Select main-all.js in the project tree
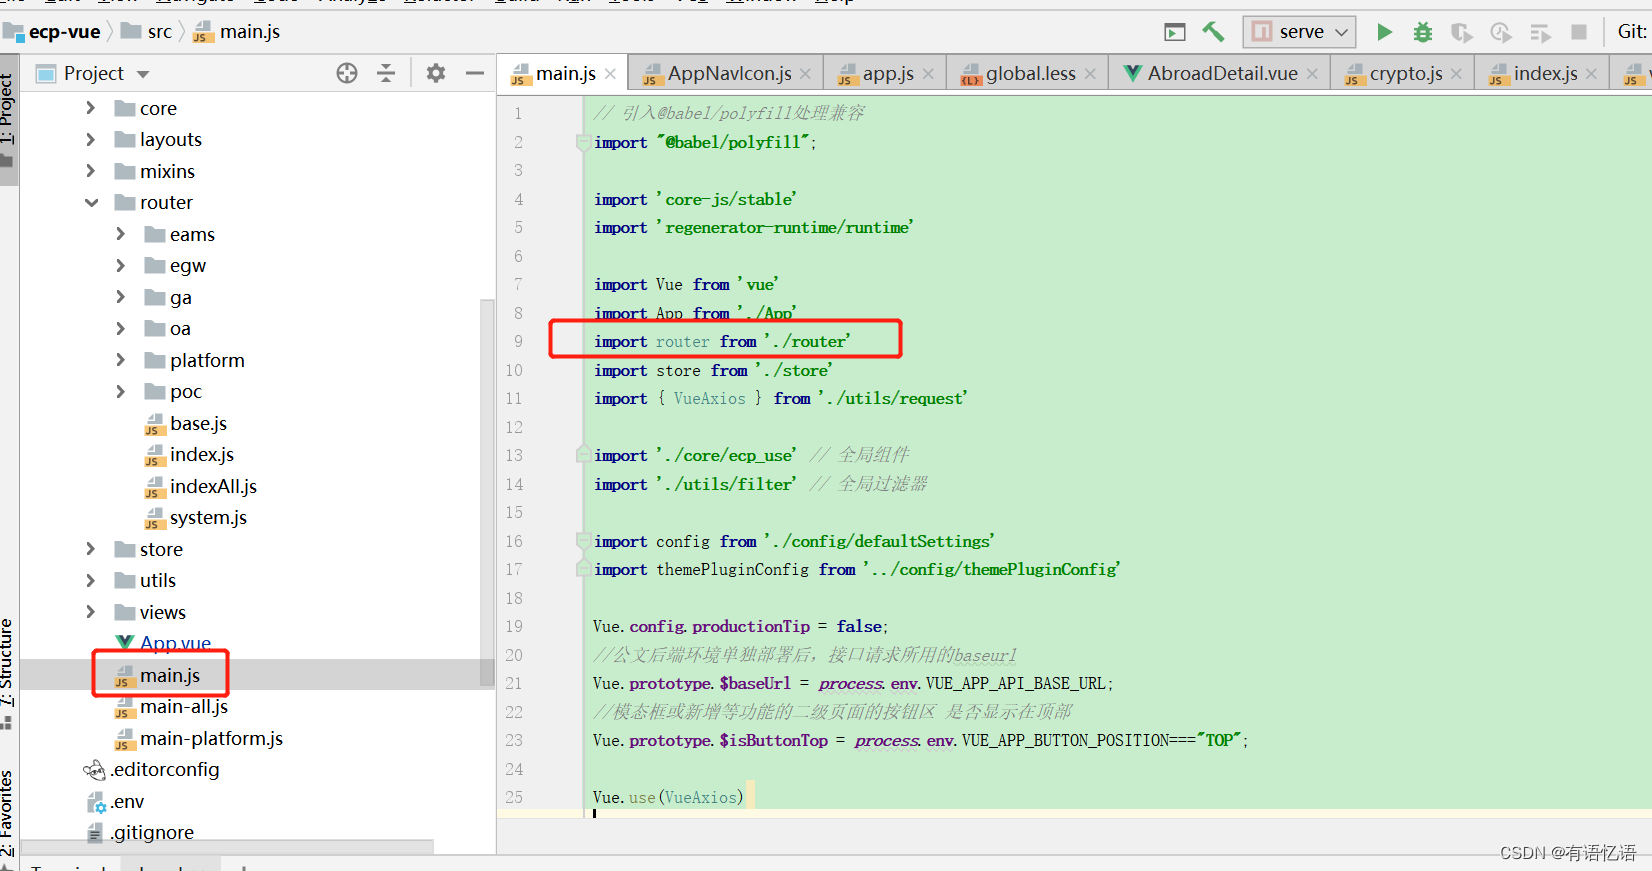The width and height of the screenshot is (1652, 871). coord(171,706)
